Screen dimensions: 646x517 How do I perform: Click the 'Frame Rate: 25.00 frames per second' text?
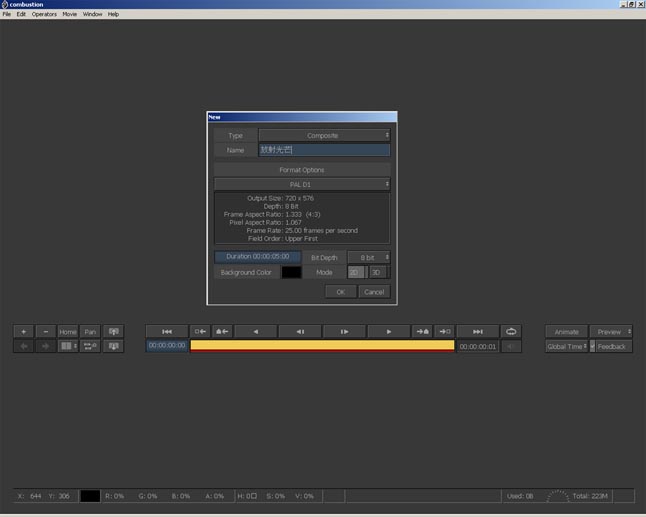302,230
